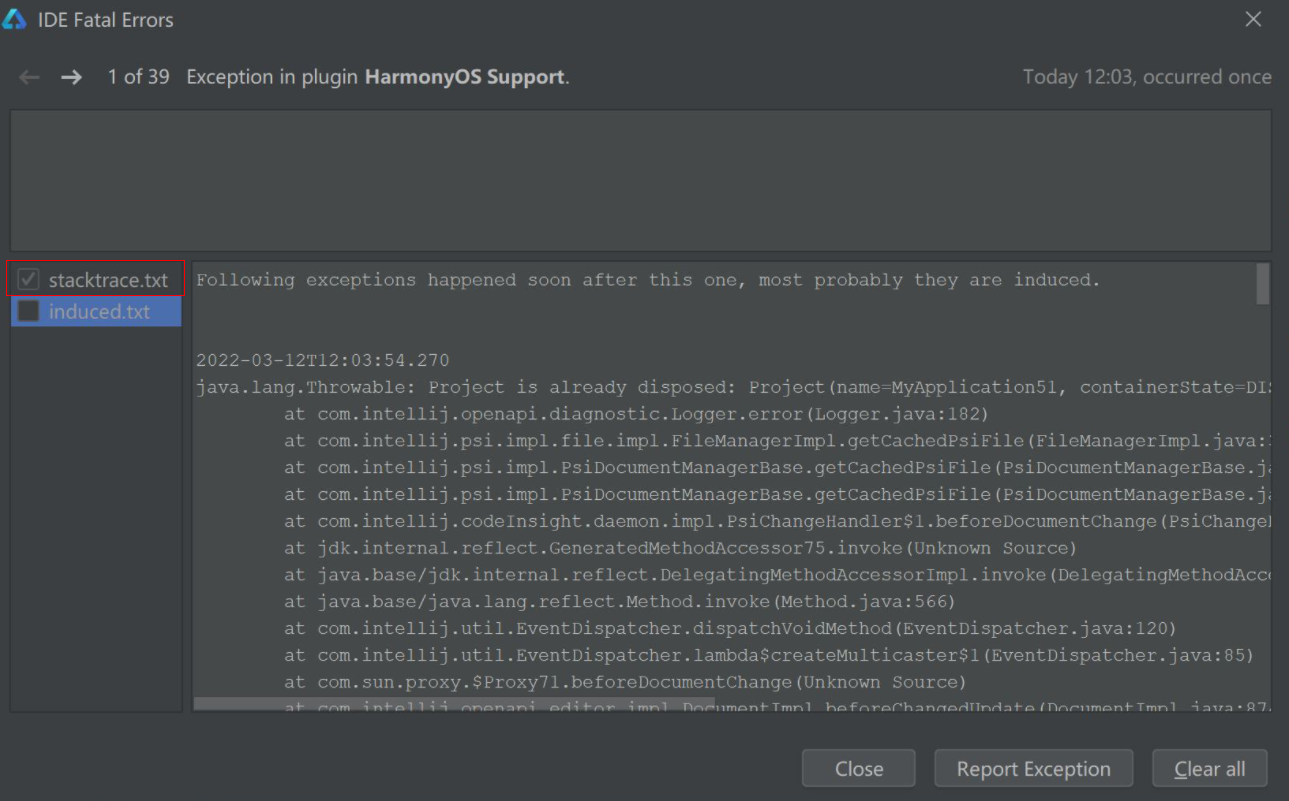Click the java.lang.Throwable line

[733, 387]
